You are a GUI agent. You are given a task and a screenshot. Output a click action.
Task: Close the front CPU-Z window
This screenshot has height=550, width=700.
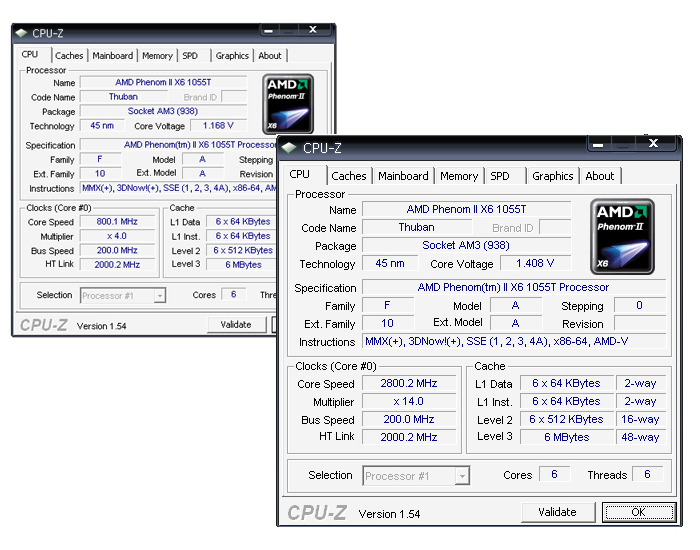coord(654,143)
